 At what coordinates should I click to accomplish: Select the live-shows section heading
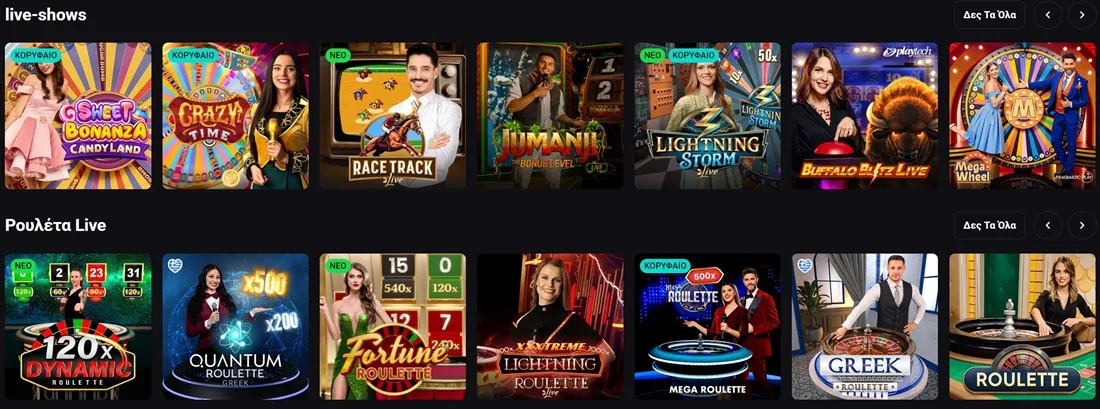point(46,14)
